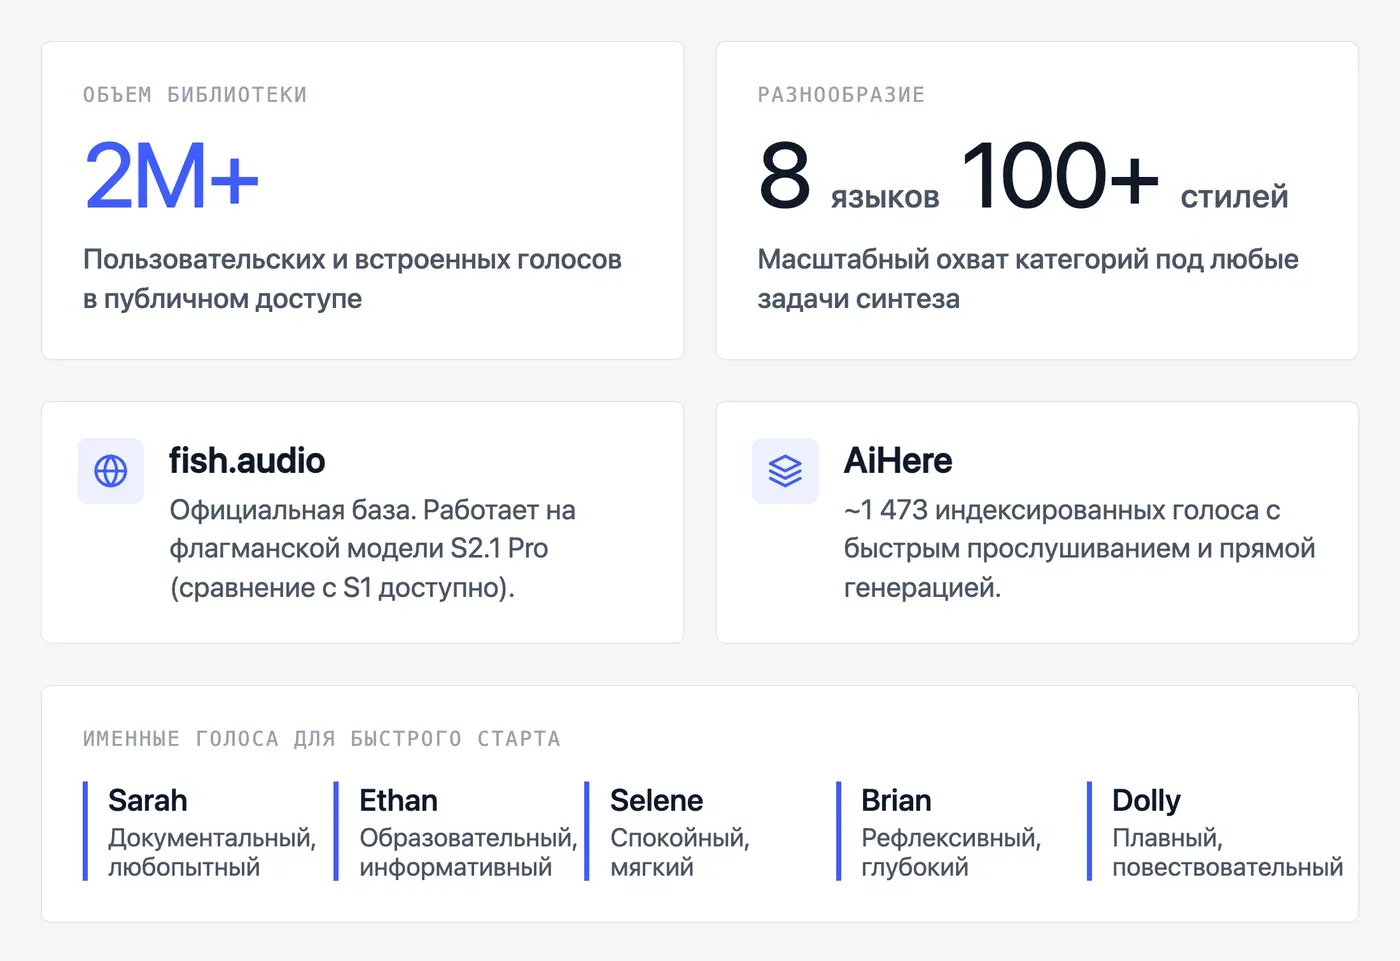
Task: Select the Dolly voice name
Action: pos(1146,801)
